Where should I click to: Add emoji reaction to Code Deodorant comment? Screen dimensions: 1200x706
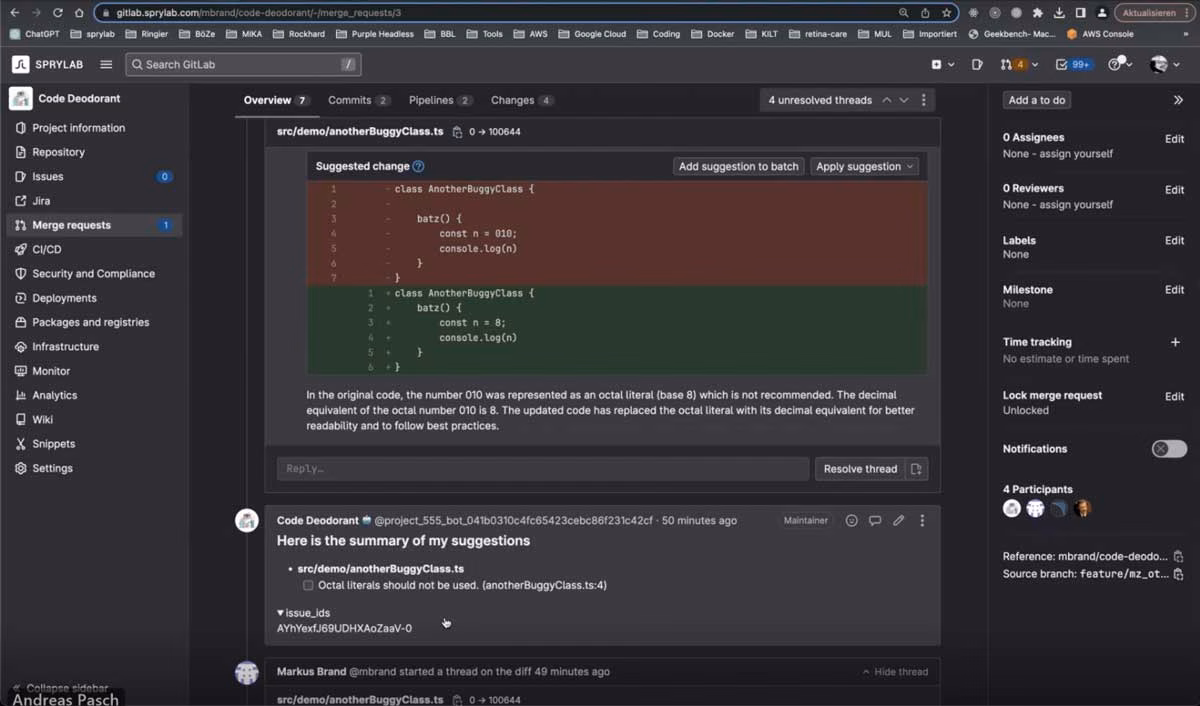(851, 520)
